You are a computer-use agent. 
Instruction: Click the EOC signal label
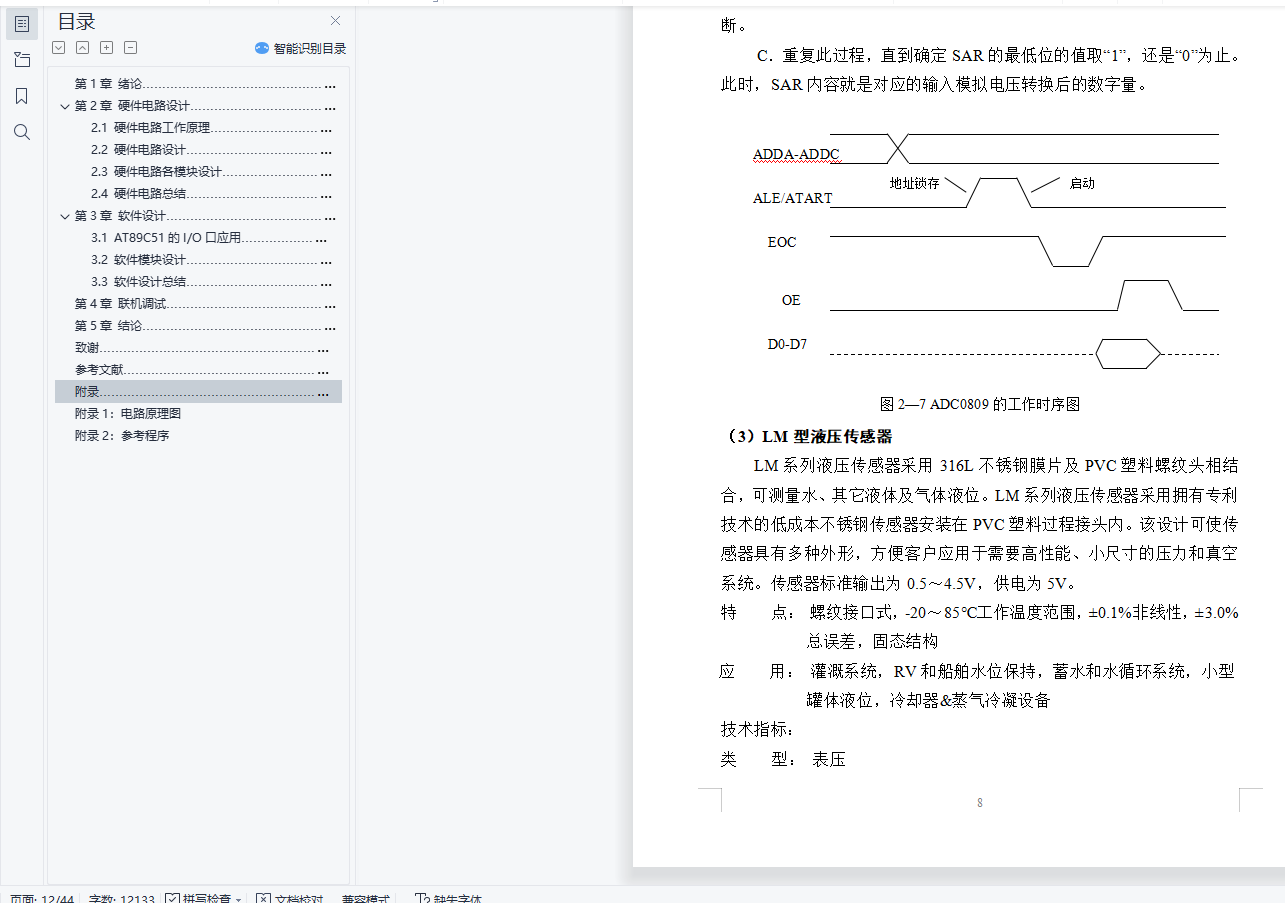tap(782, 242)
